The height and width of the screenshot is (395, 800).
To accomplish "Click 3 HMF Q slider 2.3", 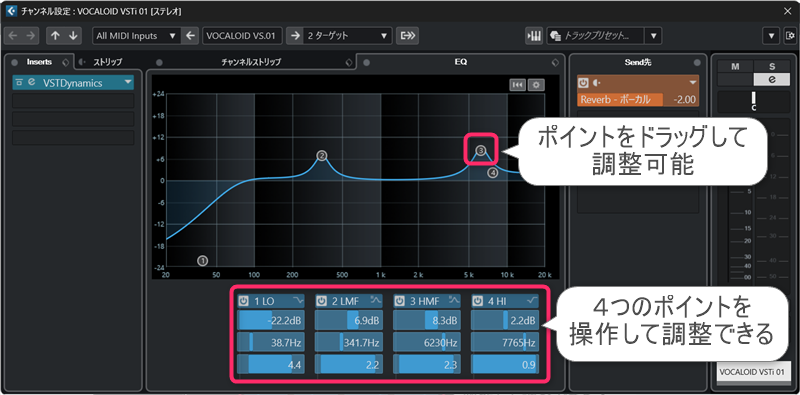I will point(427,364).
